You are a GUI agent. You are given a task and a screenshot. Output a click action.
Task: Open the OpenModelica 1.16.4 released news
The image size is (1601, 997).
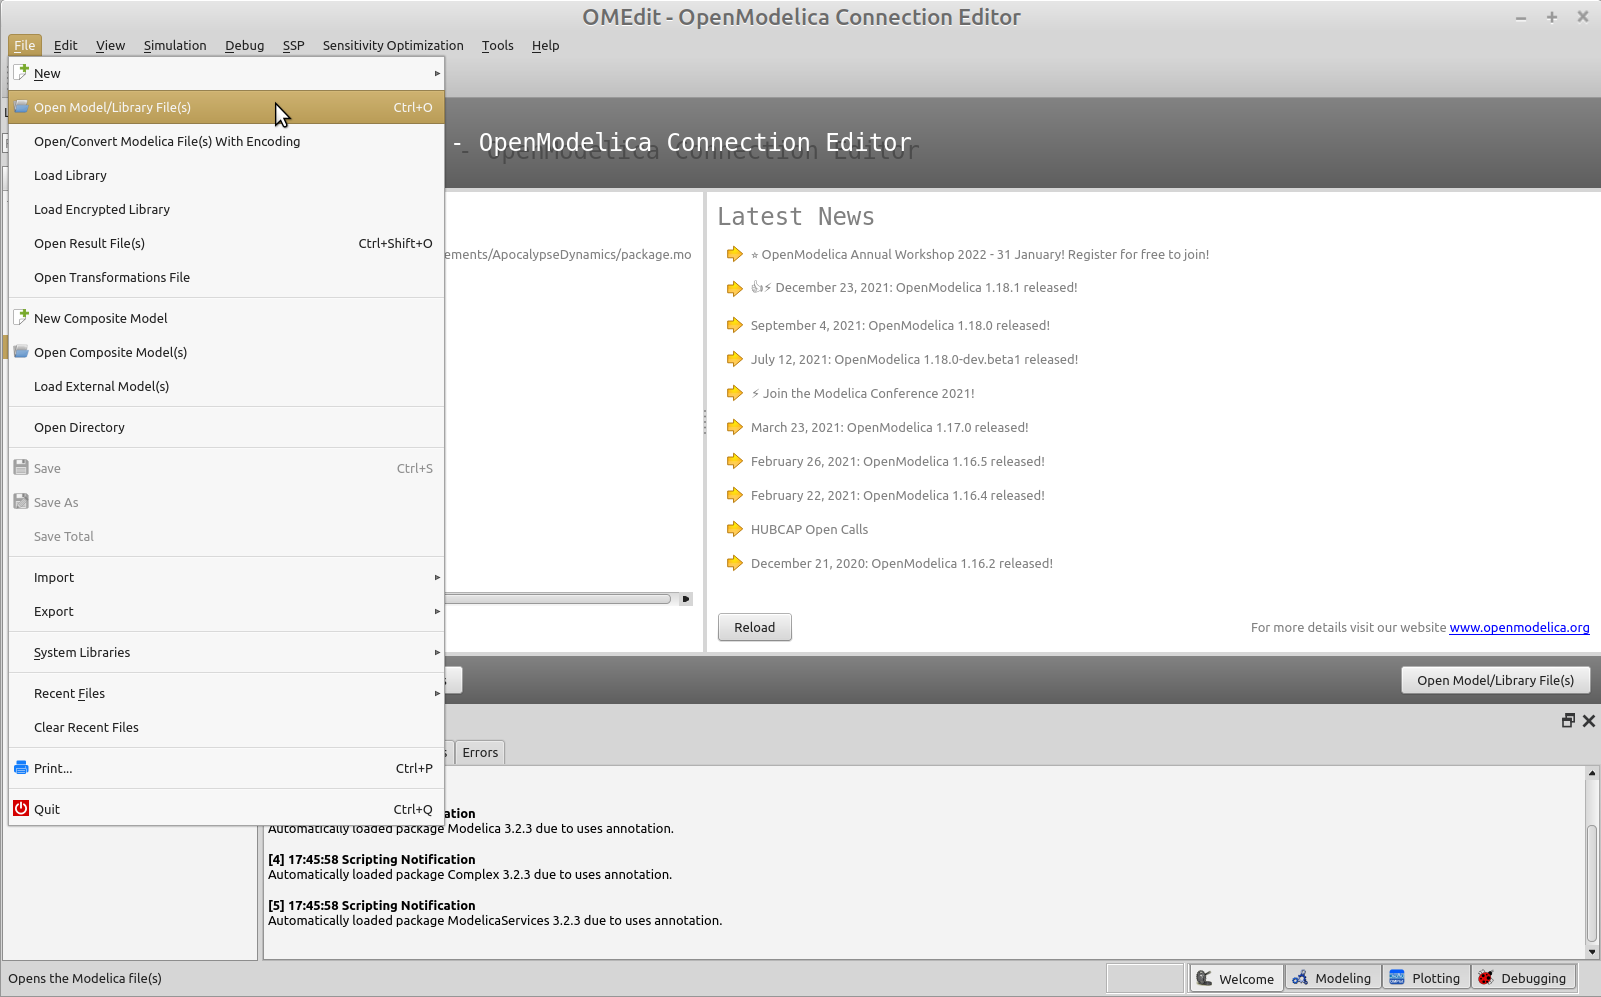pos(897,495)
